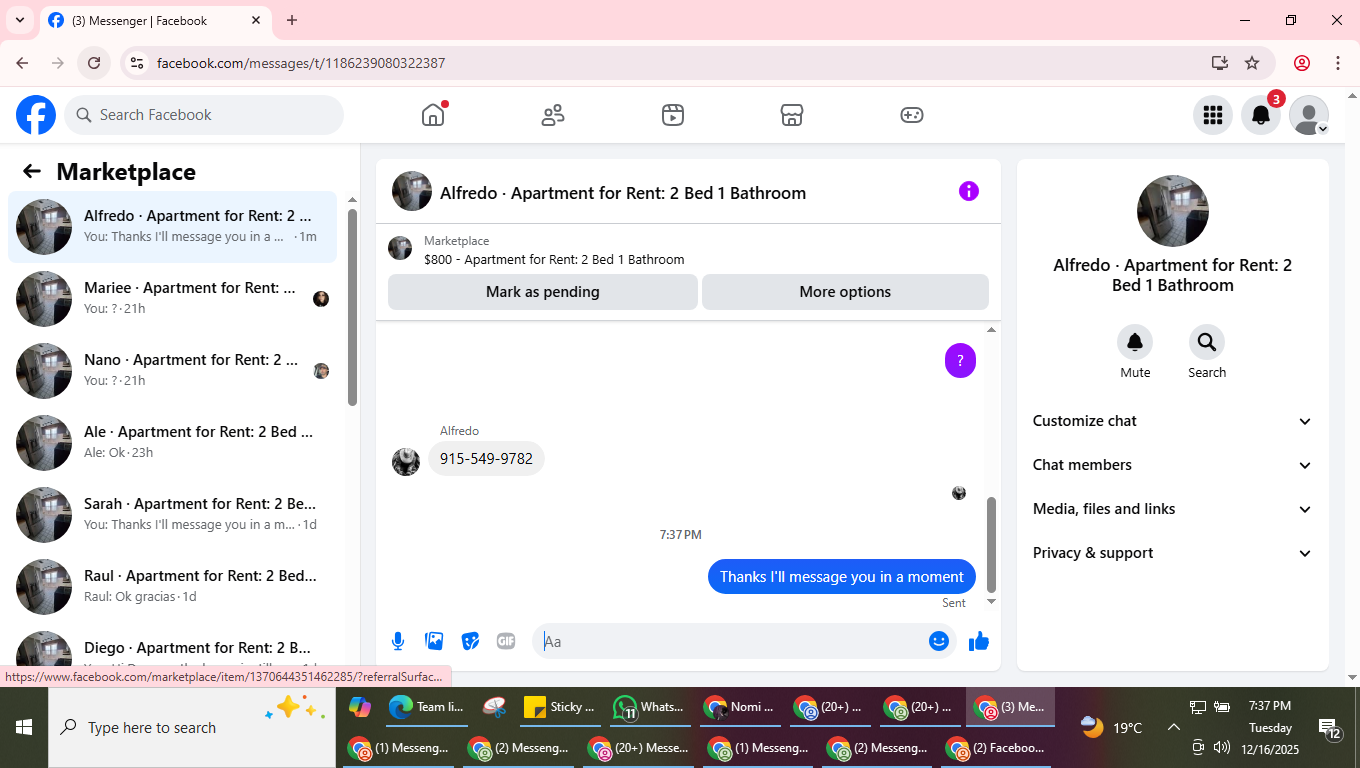1360x768 pixels.
Task: Send a thumbs-up like
Action: point(979,641)
